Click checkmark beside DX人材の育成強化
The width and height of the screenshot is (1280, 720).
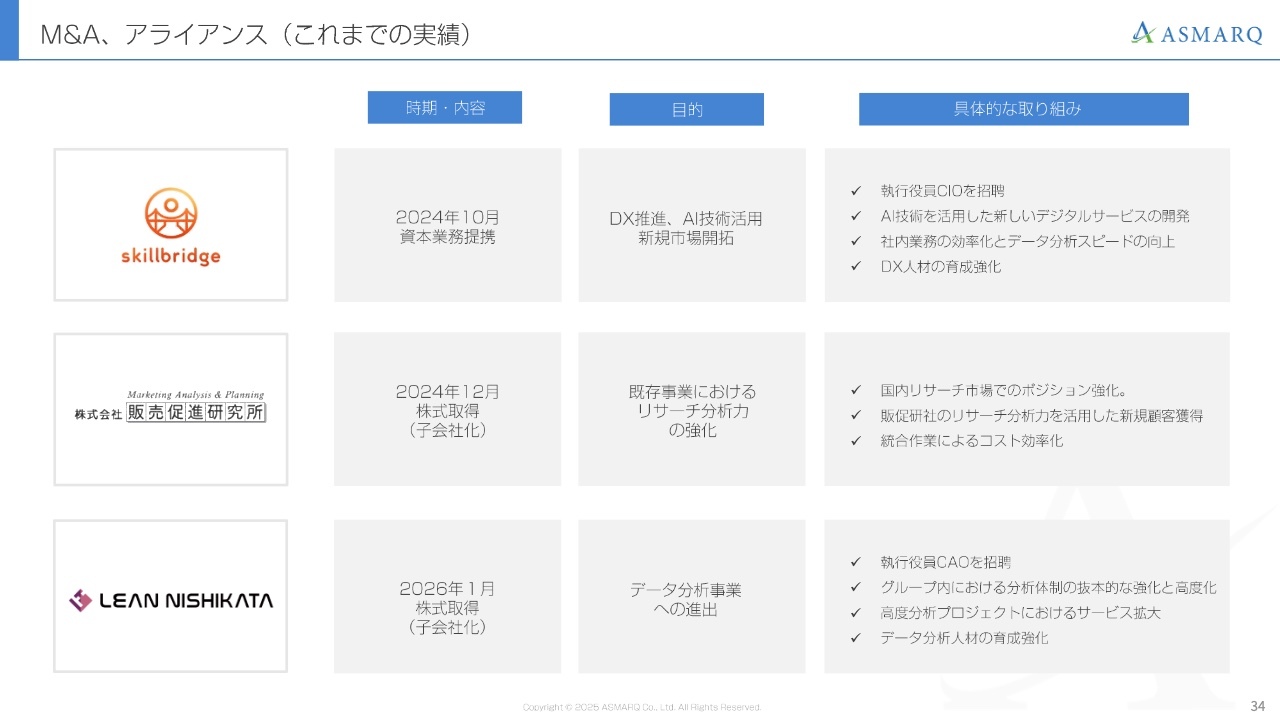(855, 266)
